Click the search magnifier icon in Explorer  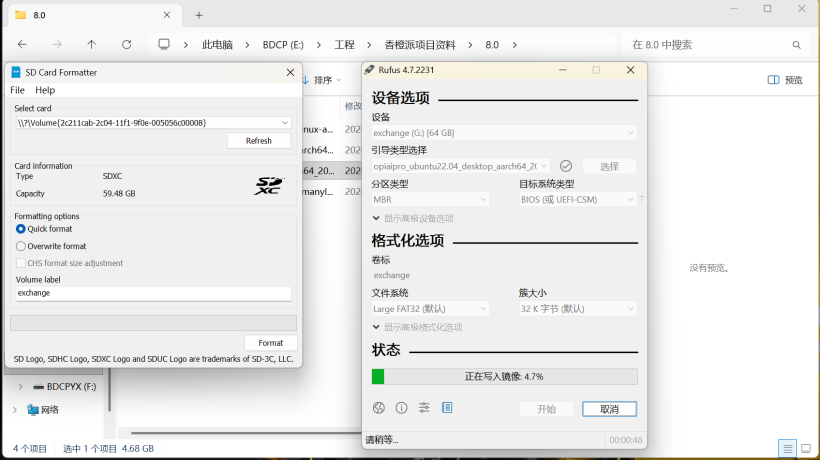coord(796,45)
